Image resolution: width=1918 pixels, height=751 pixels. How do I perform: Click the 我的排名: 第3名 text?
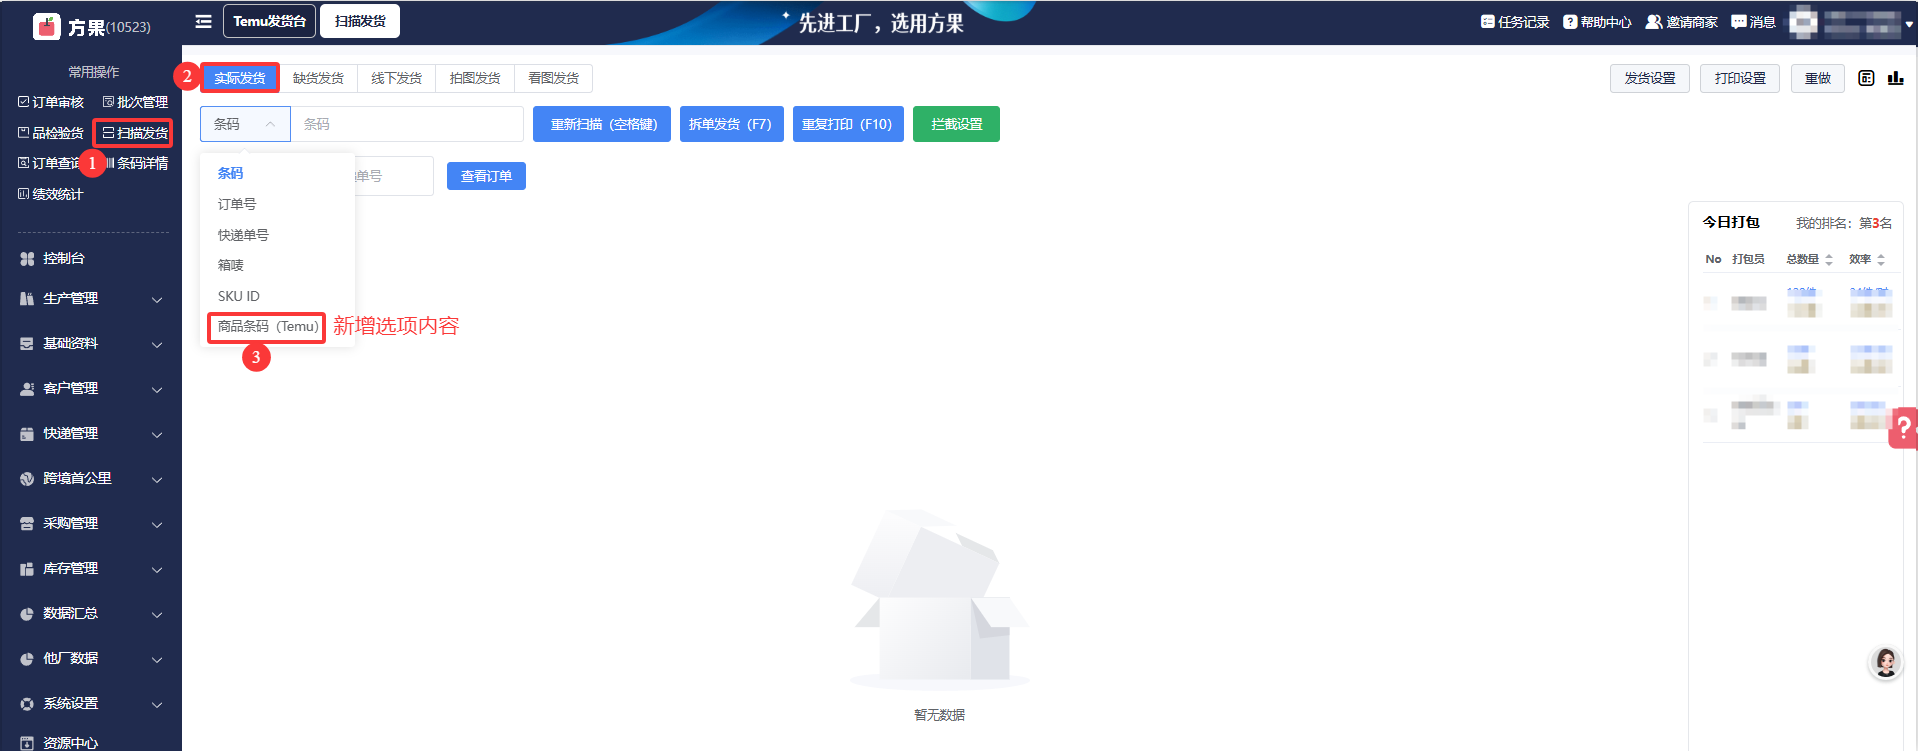[1844, 223]
